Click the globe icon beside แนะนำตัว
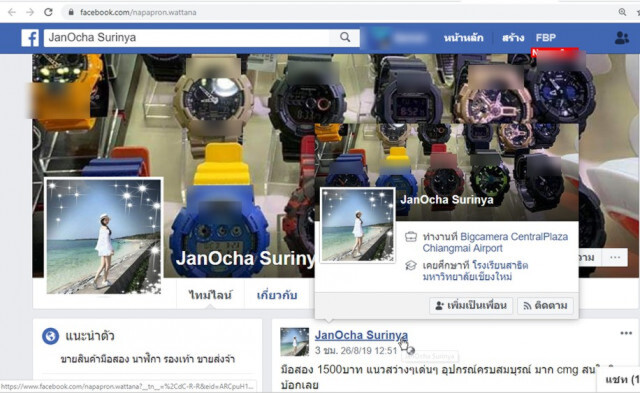Screen dimensions: 640x393 (x=51, y=336)
